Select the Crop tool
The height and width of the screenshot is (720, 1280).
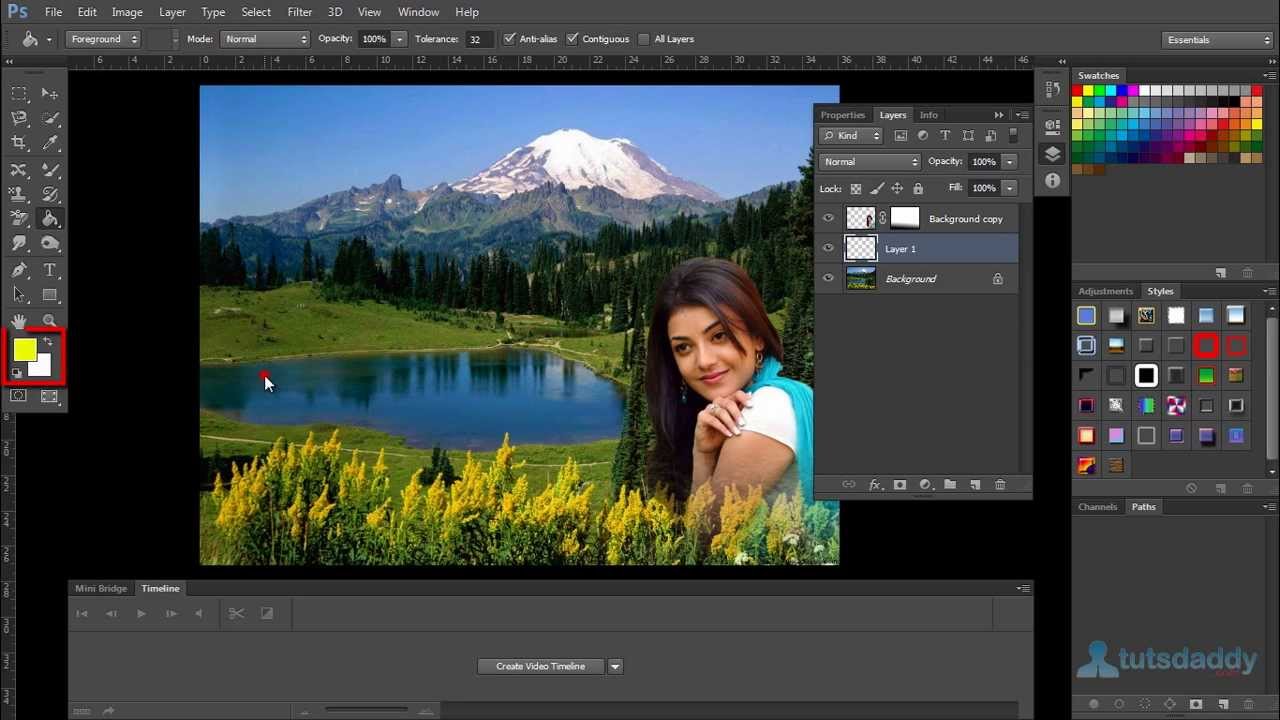point(19,143)
